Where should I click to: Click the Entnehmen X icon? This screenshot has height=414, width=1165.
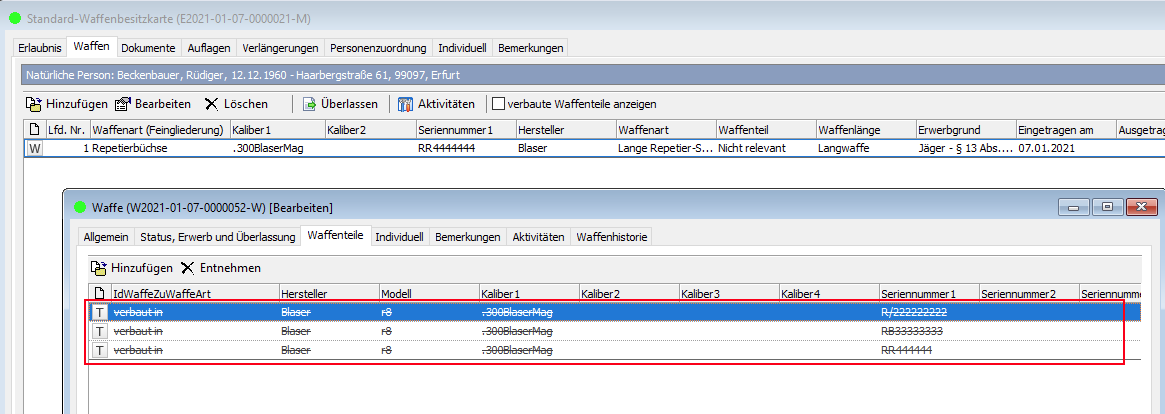point(187,268)
